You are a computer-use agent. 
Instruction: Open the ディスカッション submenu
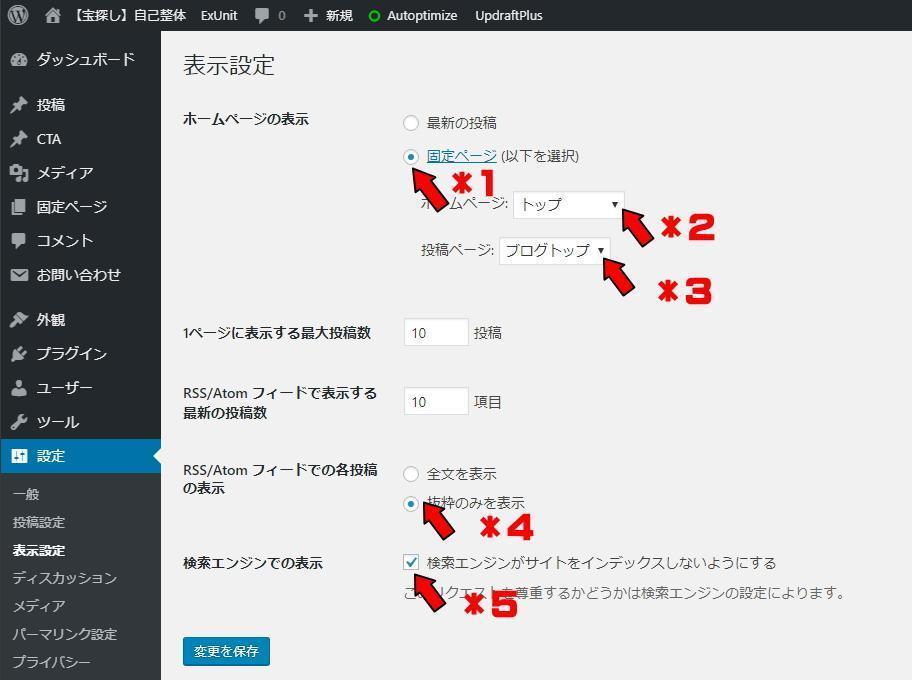click(65, 578)
